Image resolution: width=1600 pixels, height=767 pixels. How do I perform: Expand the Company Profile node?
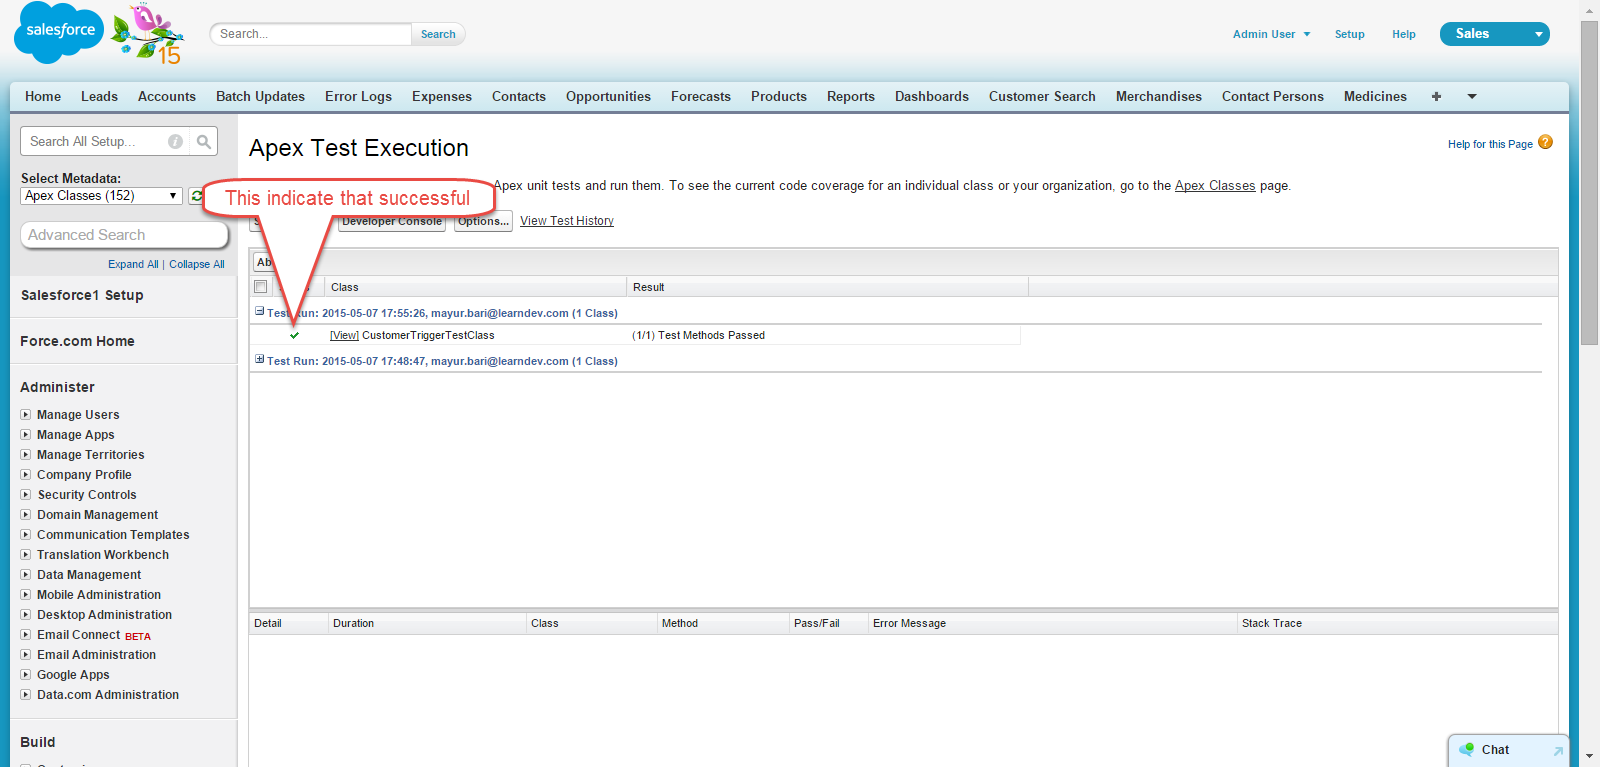pos(26,474)
